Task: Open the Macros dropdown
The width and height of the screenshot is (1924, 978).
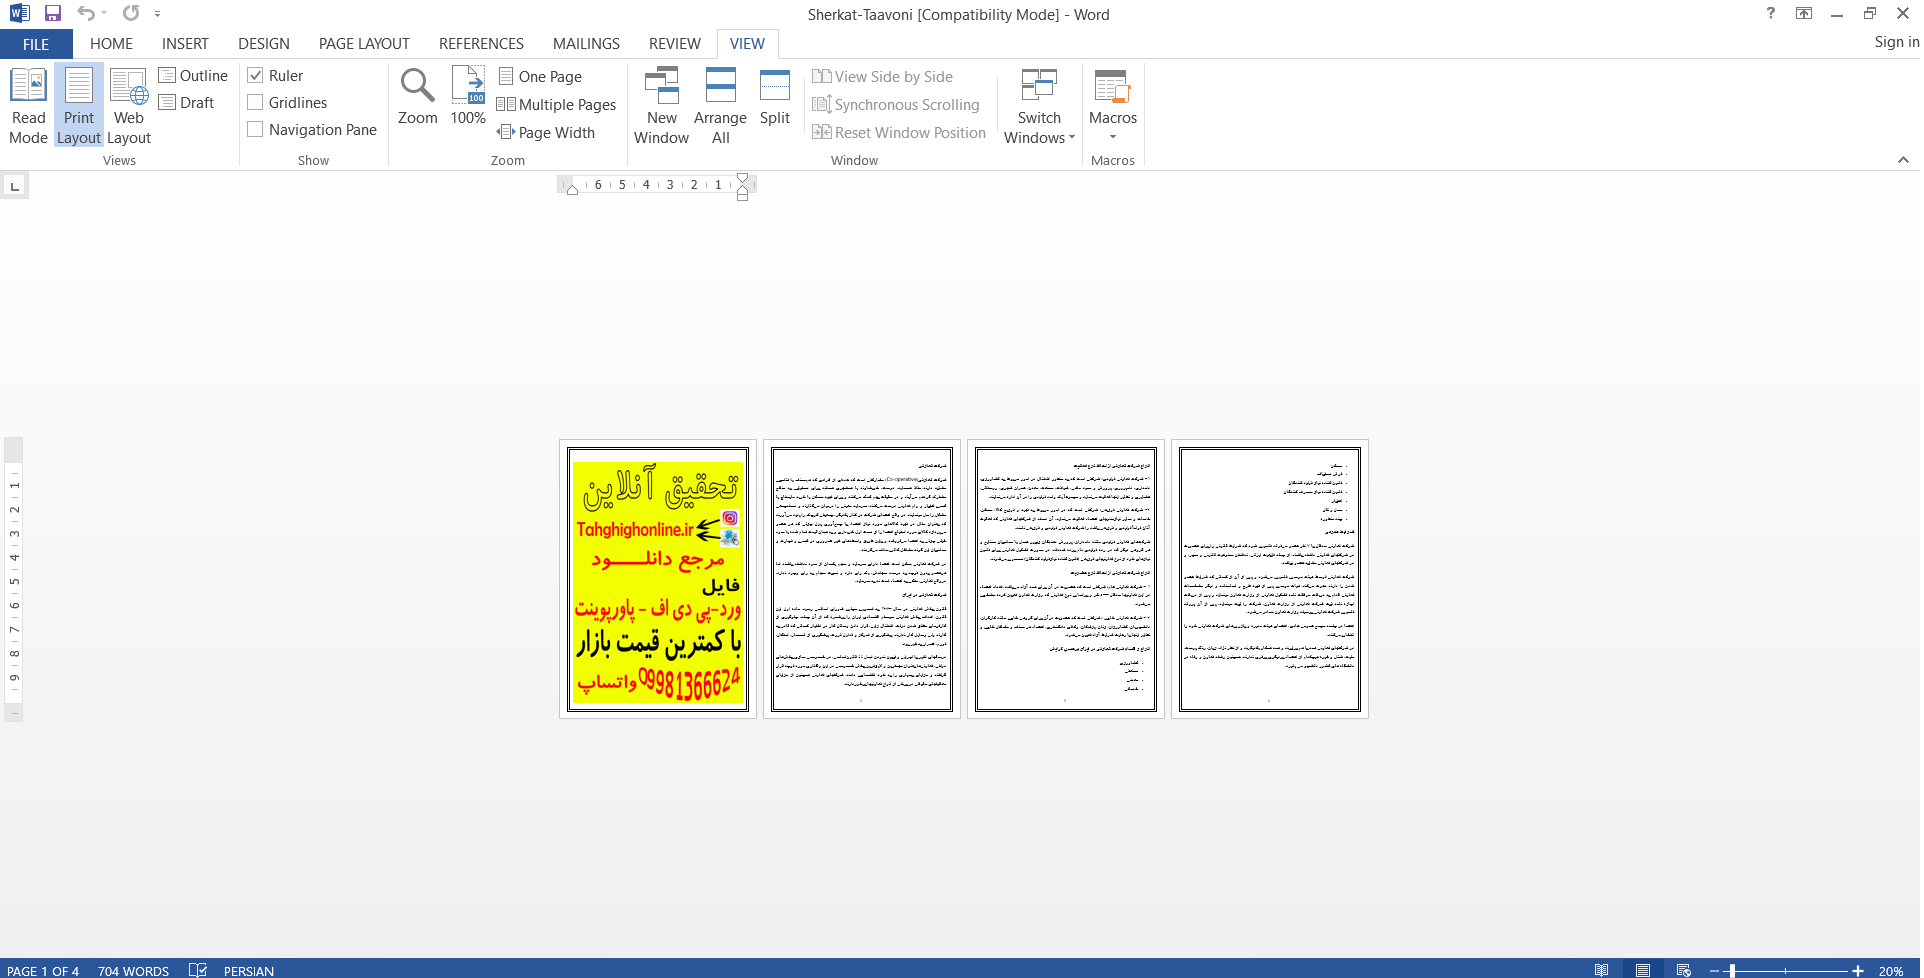Action: tap(1112, 106)
